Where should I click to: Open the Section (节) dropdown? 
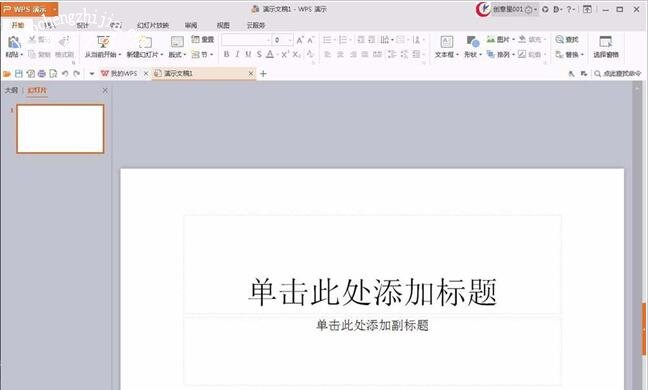point(202,54)
